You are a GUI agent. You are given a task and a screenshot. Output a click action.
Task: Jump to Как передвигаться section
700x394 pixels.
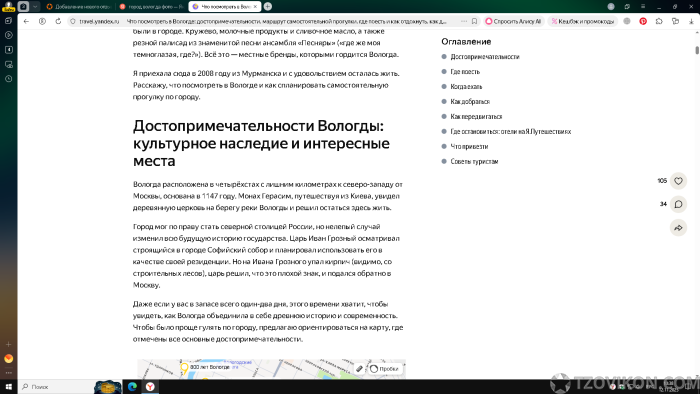point(476,116)
